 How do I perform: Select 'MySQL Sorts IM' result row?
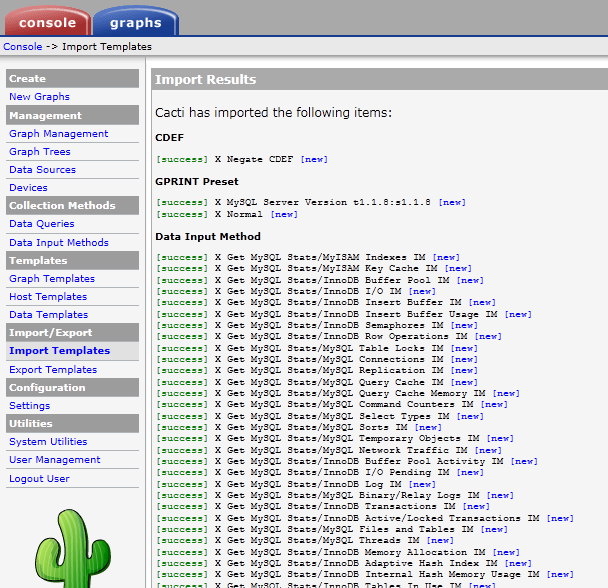tap(299, 427)
